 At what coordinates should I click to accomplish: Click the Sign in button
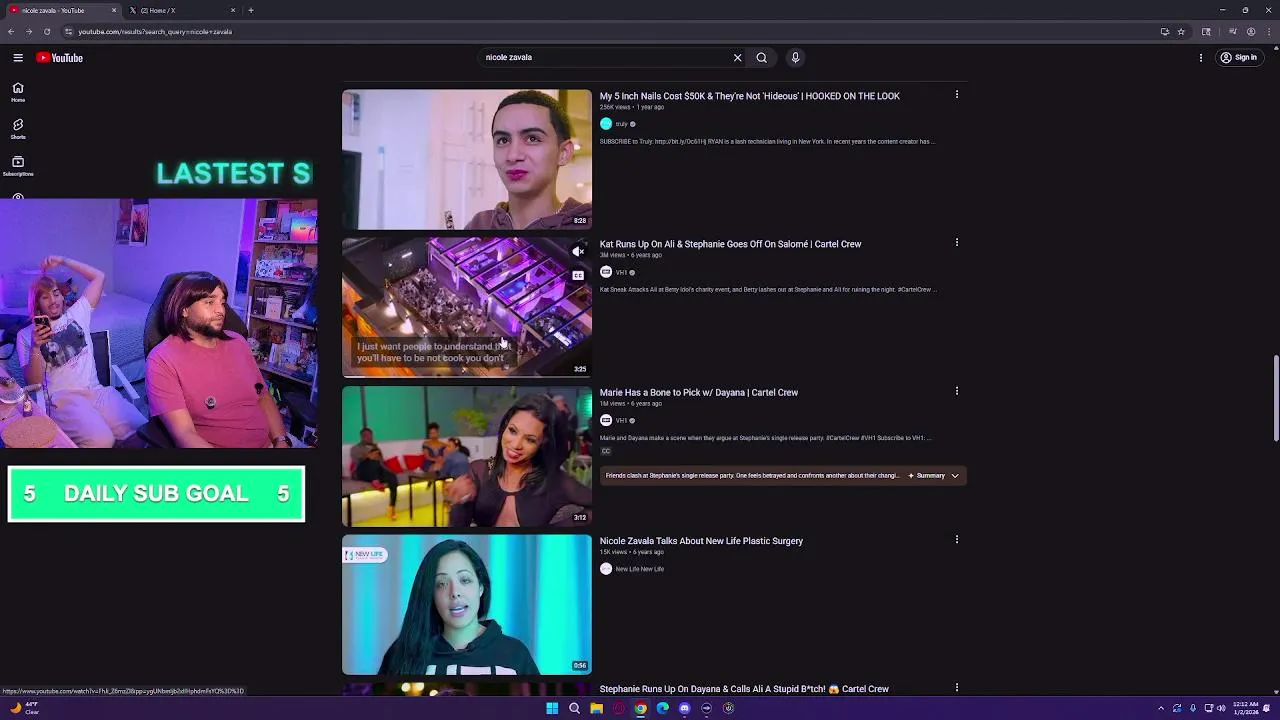coord(1238,58)
